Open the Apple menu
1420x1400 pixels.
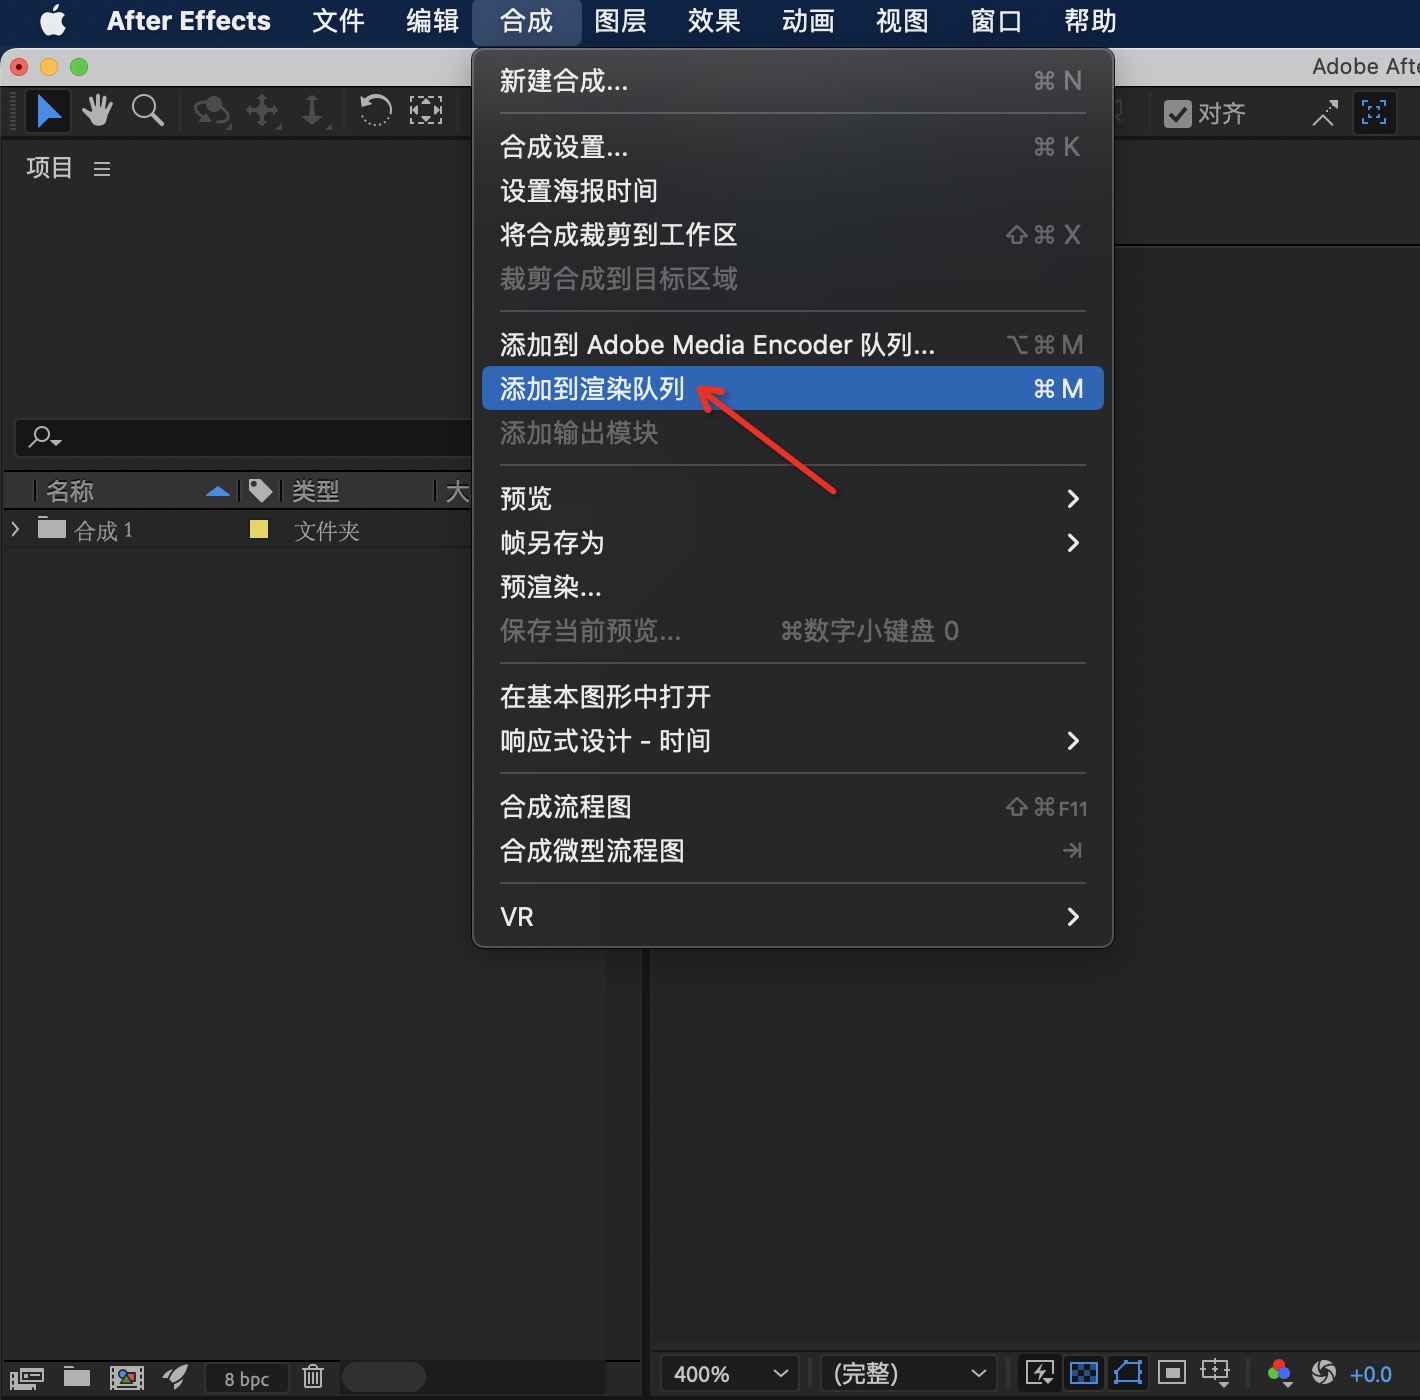tap(52, 21)
